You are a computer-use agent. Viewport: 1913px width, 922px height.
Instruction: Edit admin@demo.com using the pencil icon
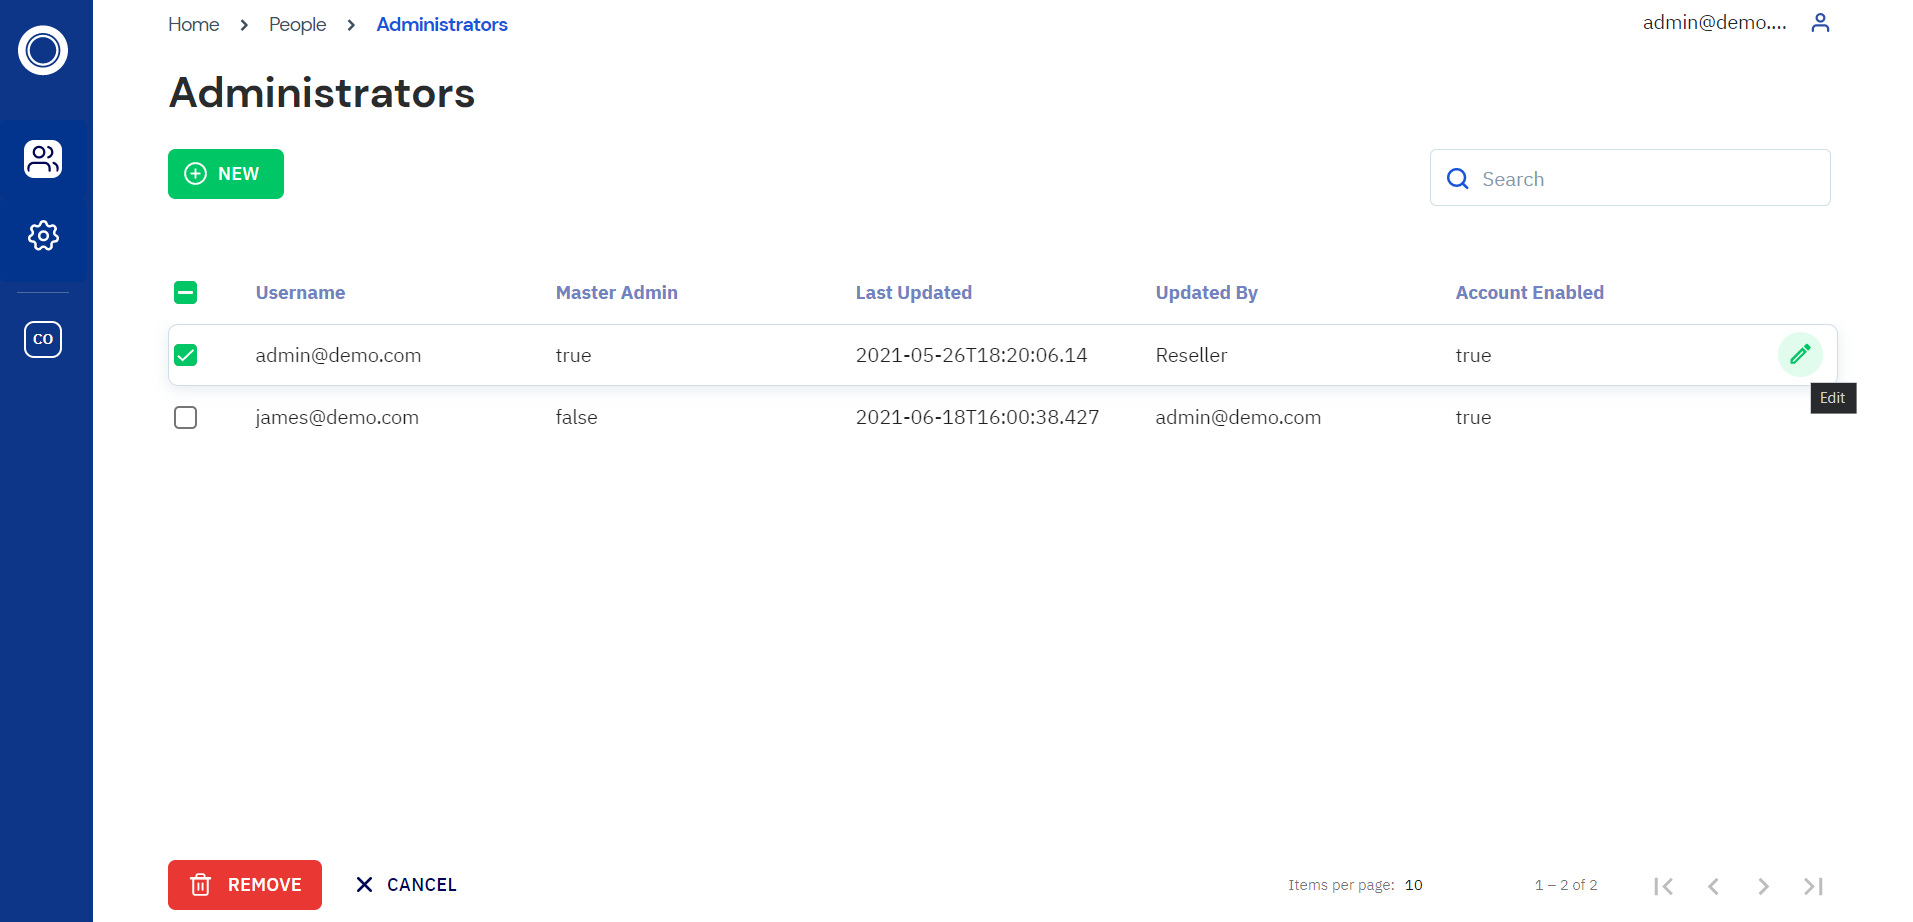pos(1800,354)
